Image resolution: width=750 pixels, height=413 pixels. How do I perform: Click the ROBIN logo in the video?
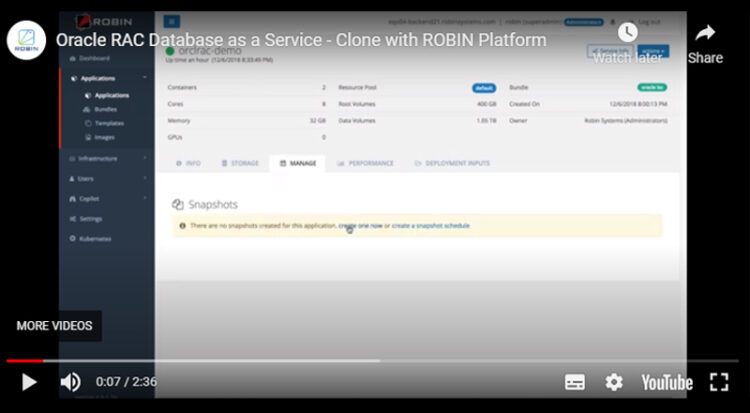105,21
